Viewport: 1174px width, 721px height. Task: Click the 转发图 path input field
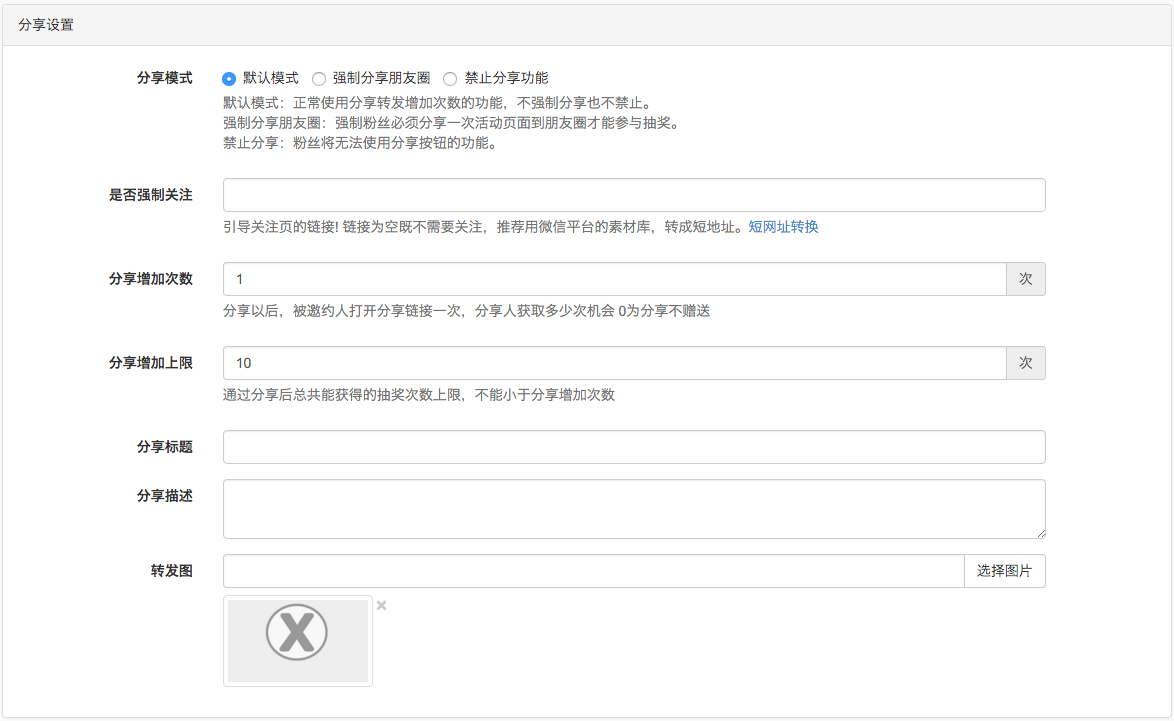[x=594, y=571]
